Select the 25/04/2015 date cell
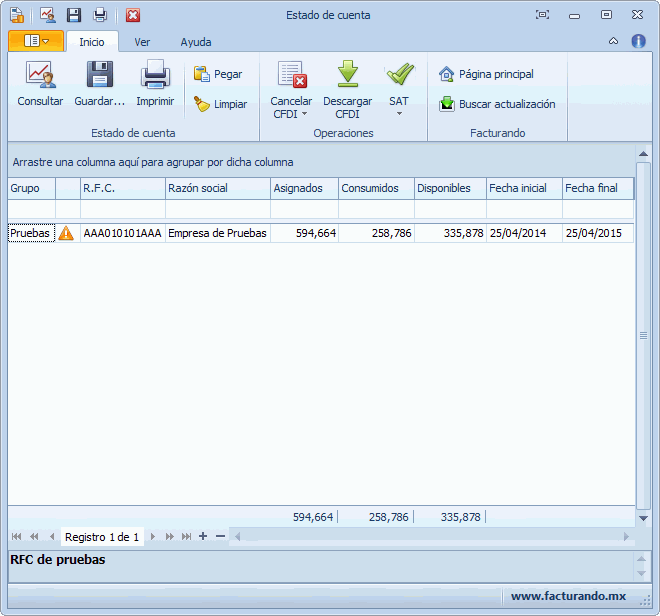This screenshot has height=616, width=660. pyautogui.click(x=598, y=233)
